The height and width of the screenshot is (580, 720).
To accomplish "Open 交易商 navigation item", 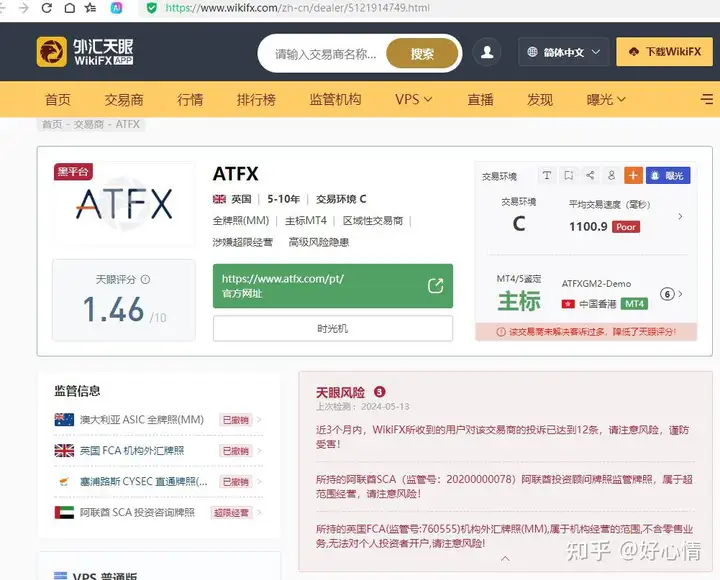I will [124, 99].
